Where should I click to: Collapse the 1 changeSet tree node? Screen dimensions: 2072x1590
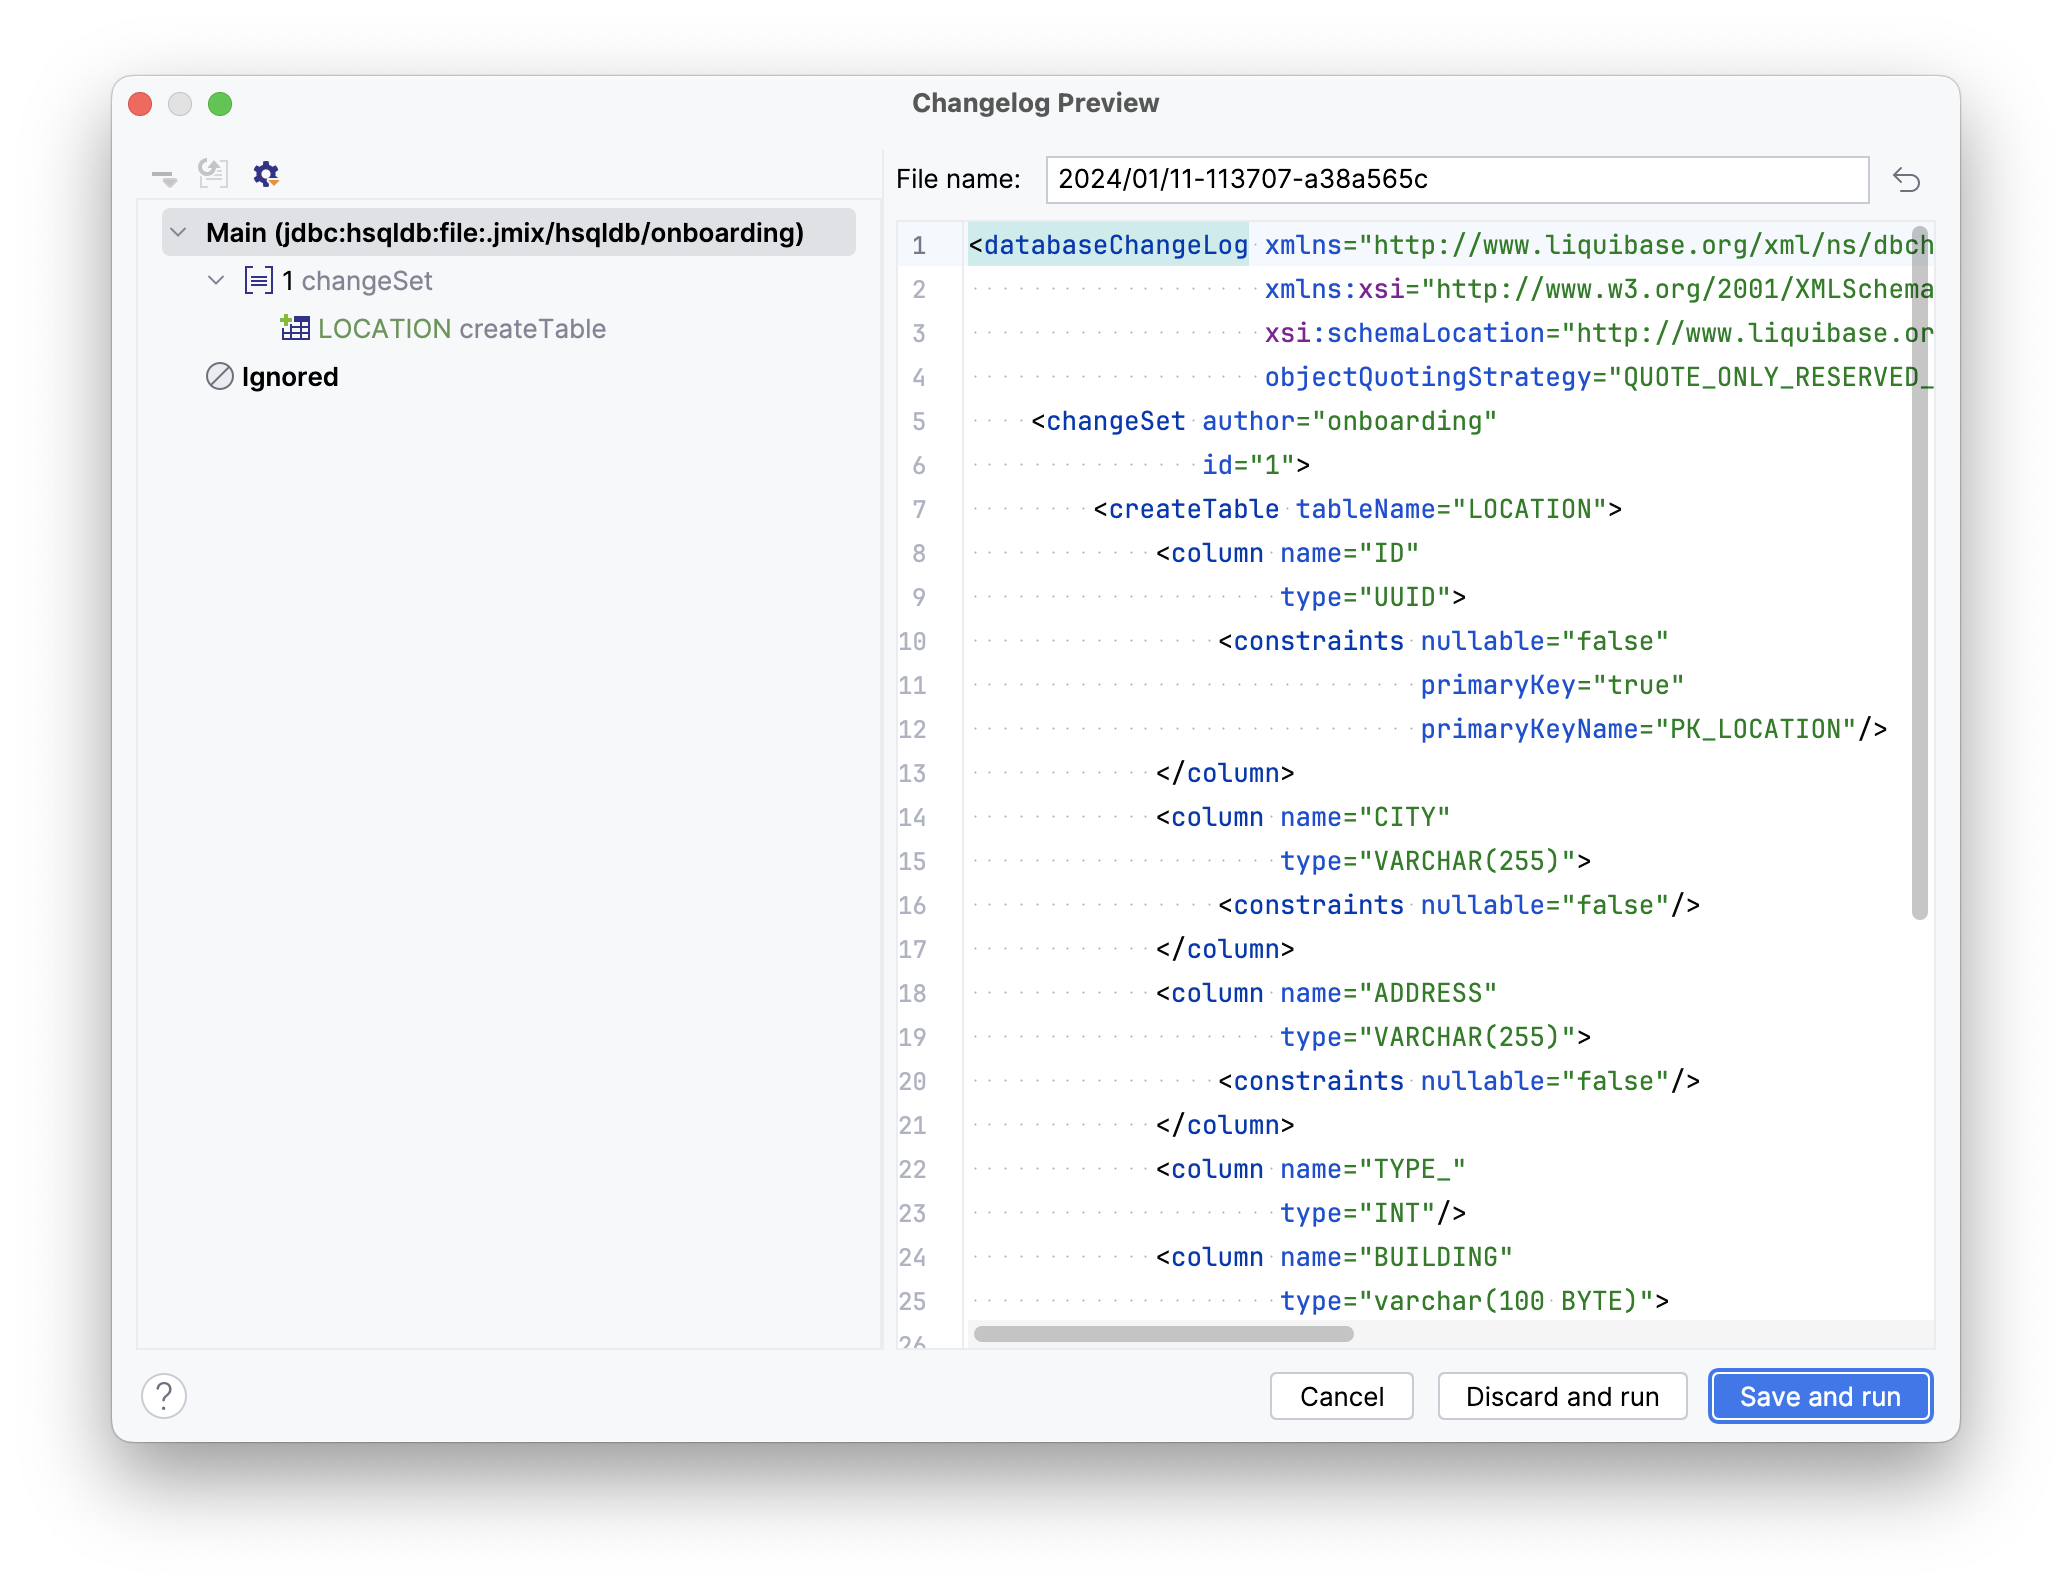[216, 281]
